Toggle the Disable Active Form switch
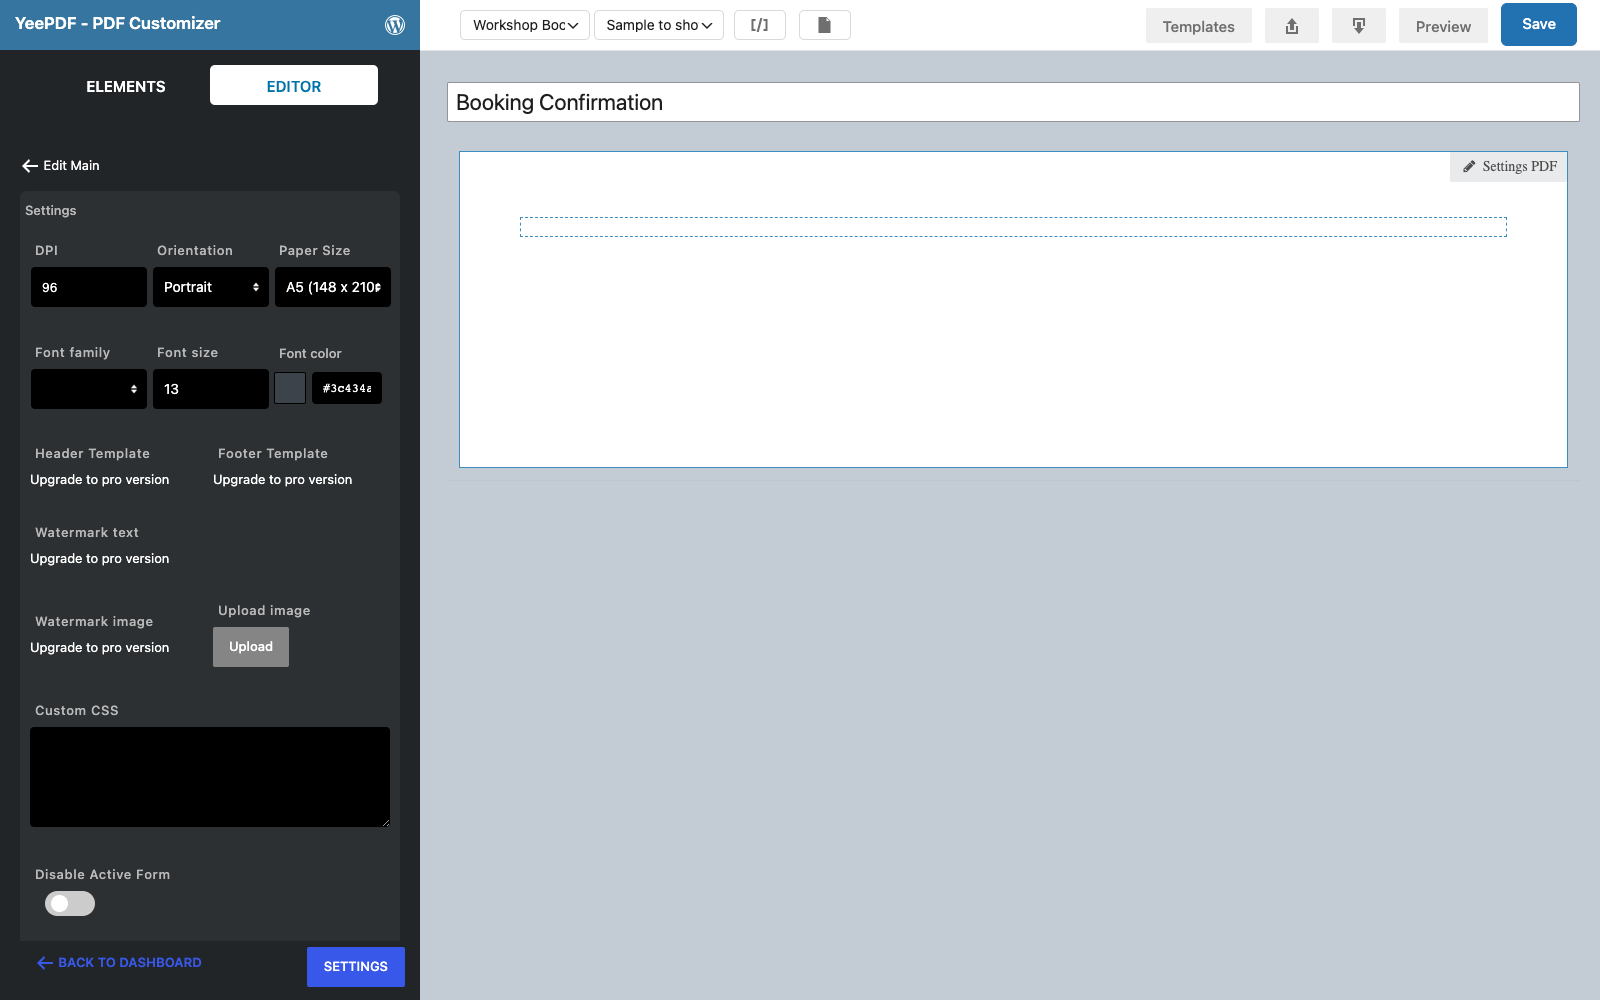The image size is (1600, 1000). pos(70,904)
